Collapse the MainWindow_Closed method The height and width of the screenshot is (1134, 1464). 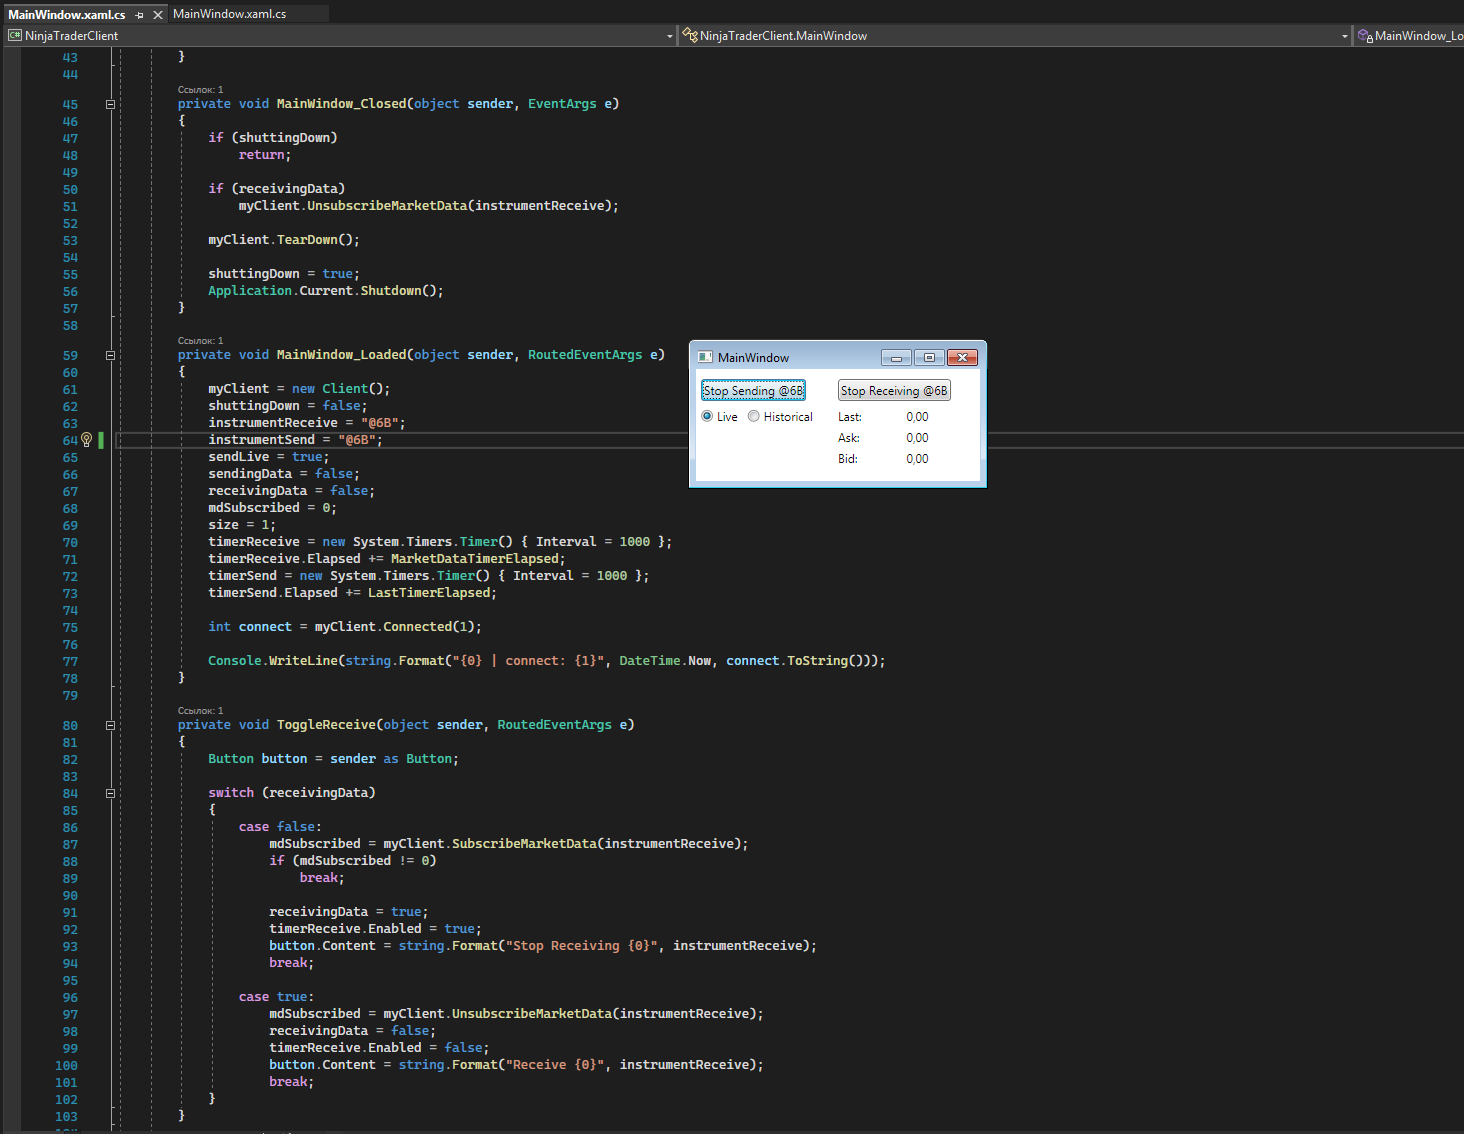tap(110, 104)
